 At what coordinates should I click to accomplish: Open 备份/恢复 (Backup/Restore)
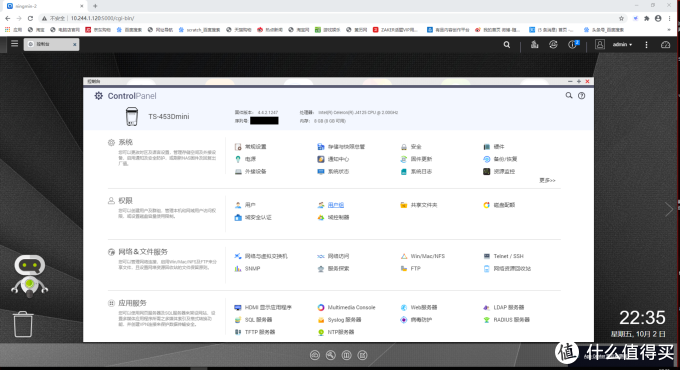(x=500, y=159)
